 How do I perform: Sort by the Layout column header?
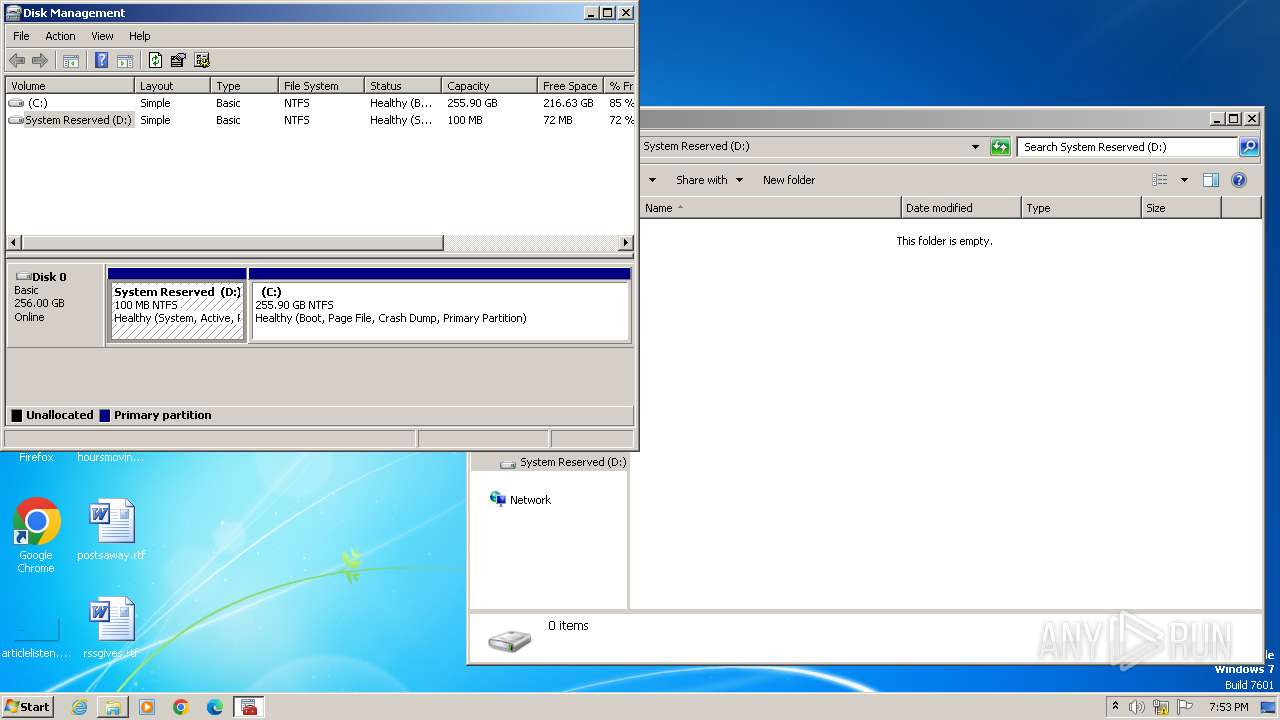tap(172, 86)
